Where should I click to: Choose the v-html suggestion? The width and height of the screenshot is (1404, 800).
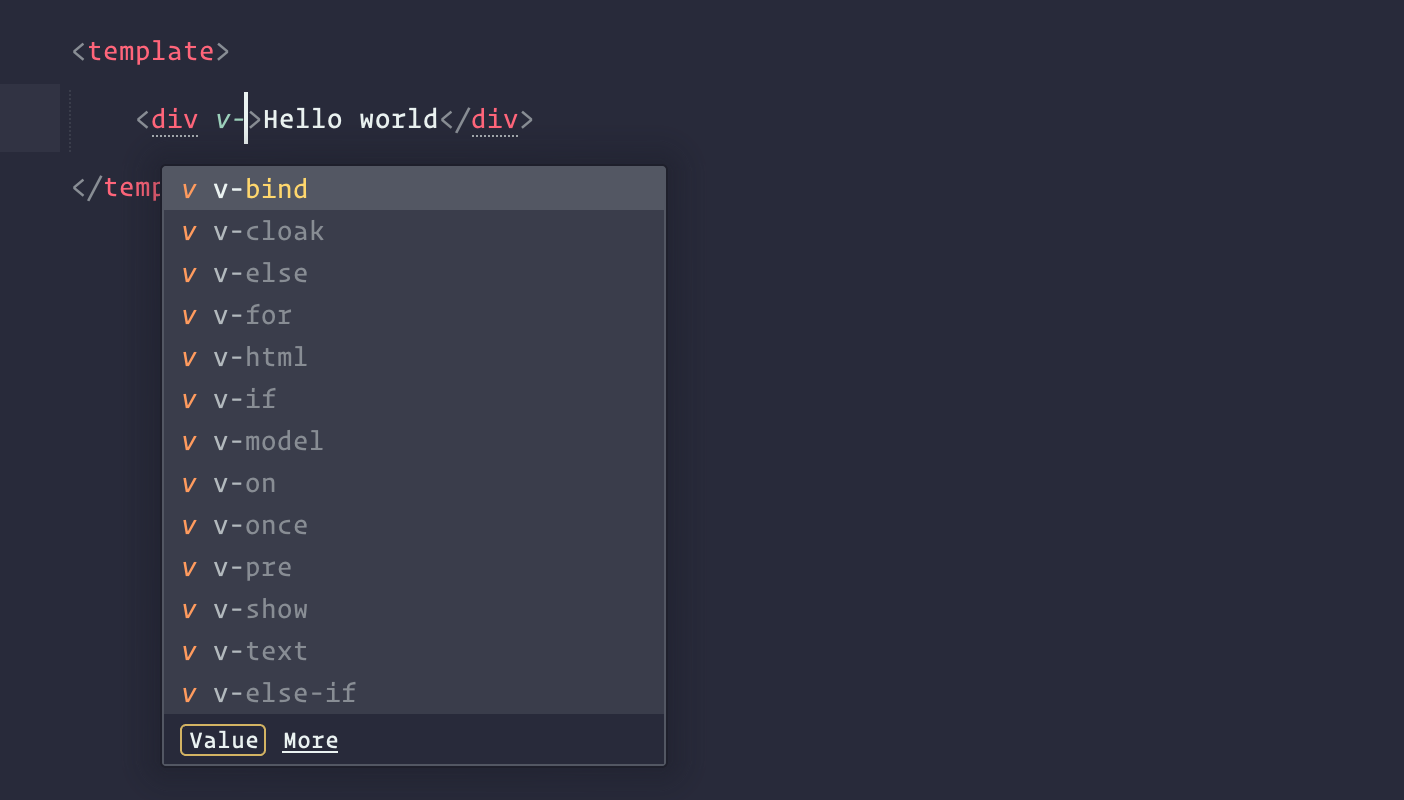click(x=414, y=357)
